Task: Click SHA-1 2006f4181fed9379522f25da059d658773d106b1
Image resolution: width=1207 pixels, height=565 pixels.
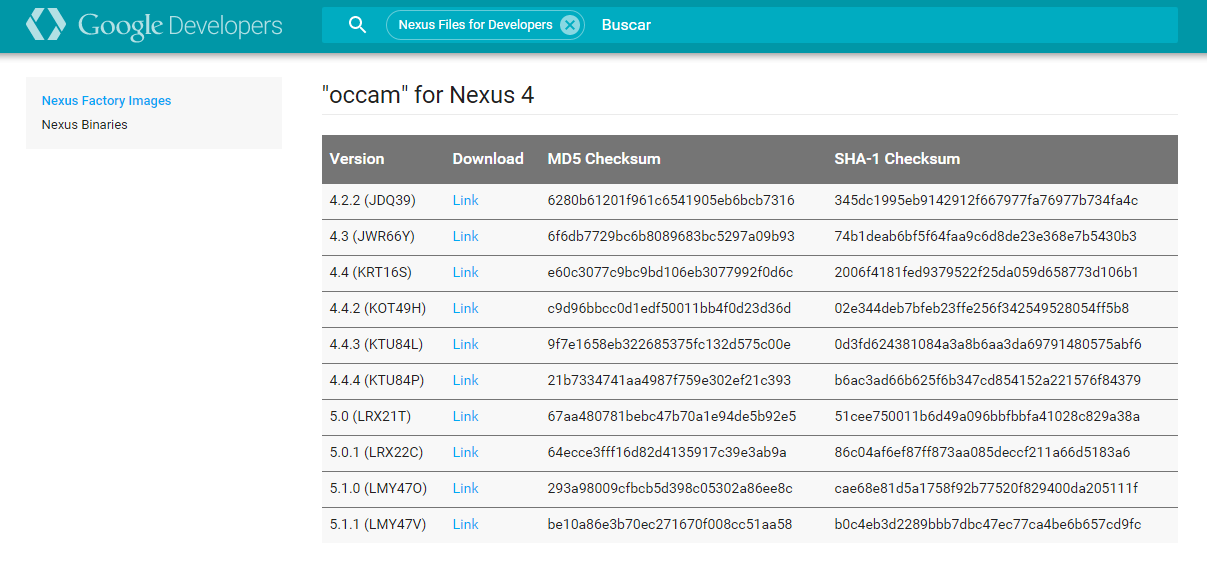Action: 986,272
